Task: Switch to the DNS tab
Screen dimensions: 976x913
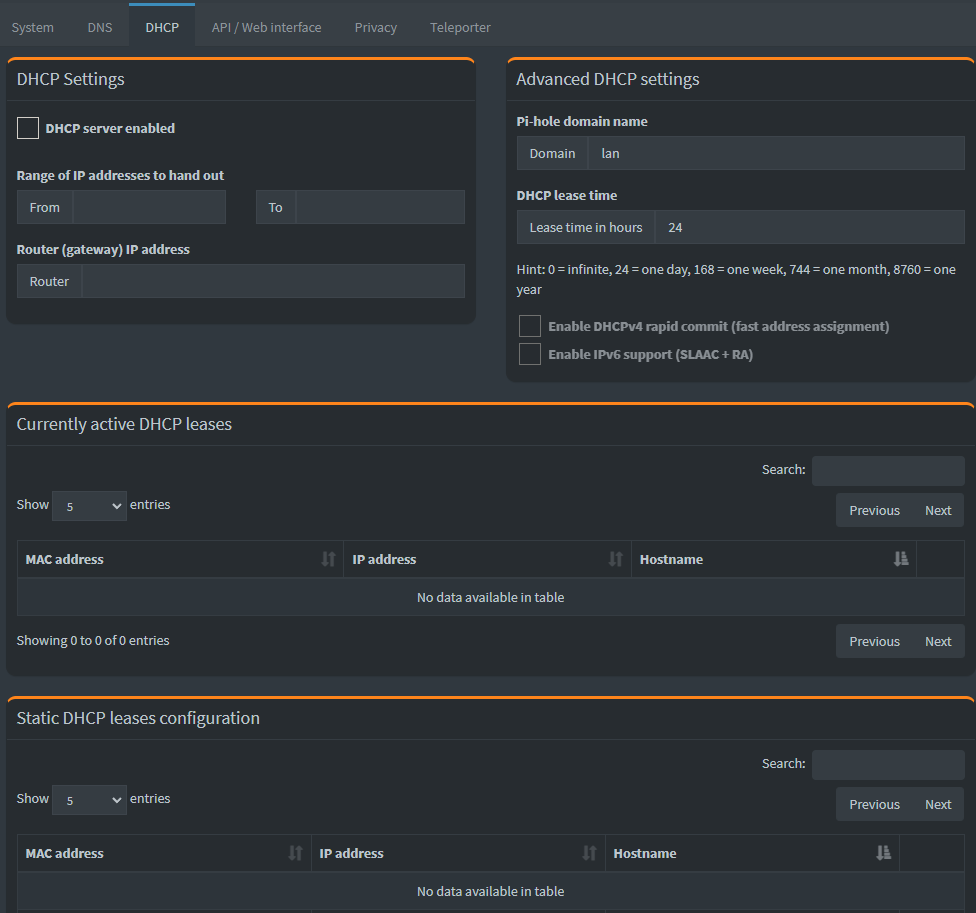Action: tap(100, 27)
